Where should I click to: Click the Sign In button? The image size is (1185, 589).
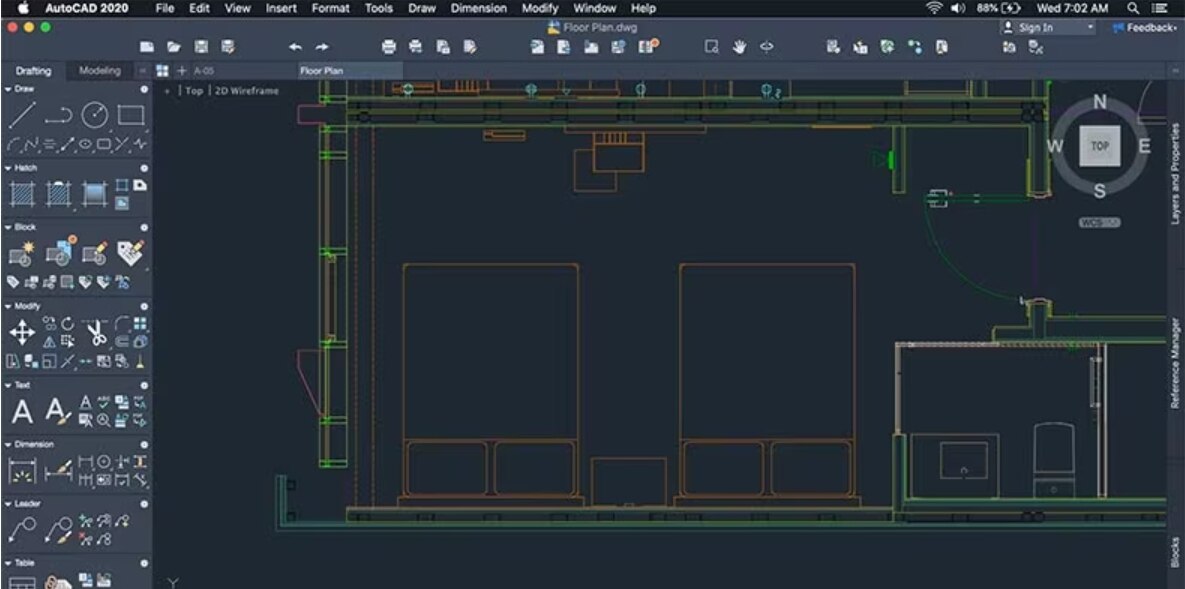1037,28
